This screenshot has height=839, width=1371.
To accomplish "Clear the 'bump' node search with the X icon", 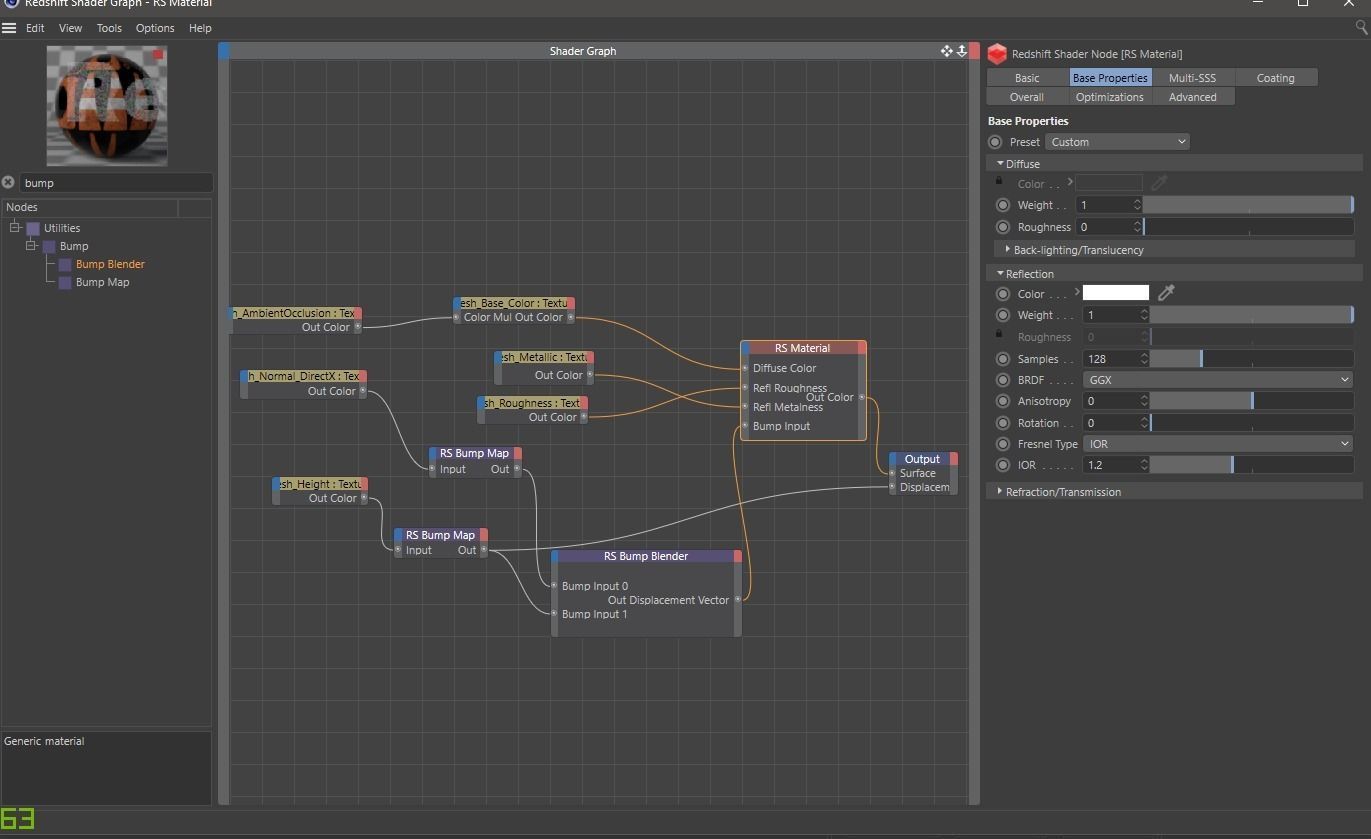I will (9, 183).
